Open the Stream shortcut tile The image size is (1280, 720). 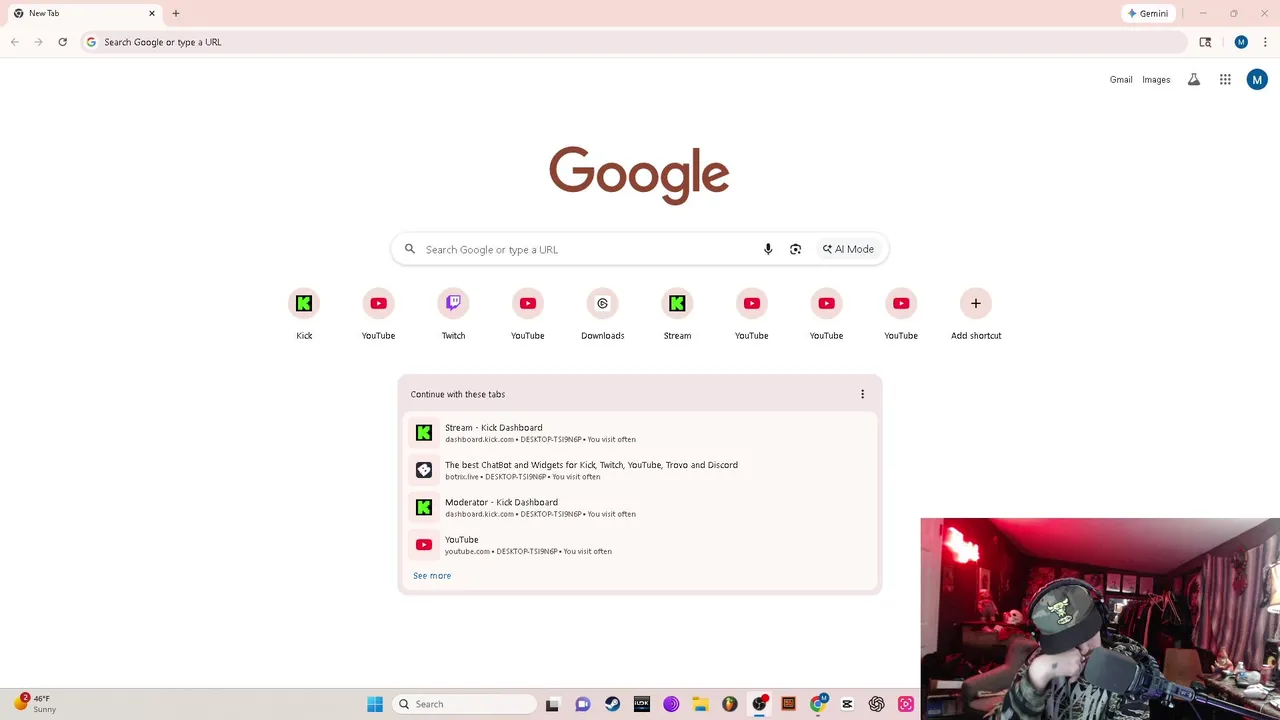[x=677, y=315]
